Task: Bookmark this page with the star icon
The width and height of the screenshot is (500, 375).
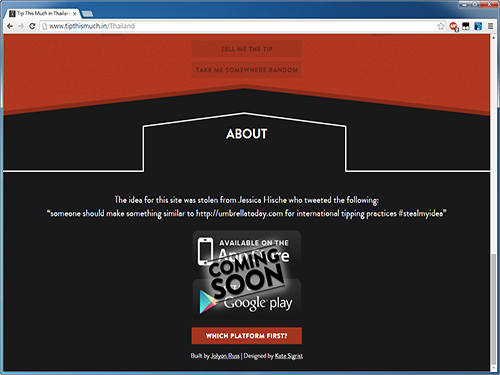Action: (441, 26)
